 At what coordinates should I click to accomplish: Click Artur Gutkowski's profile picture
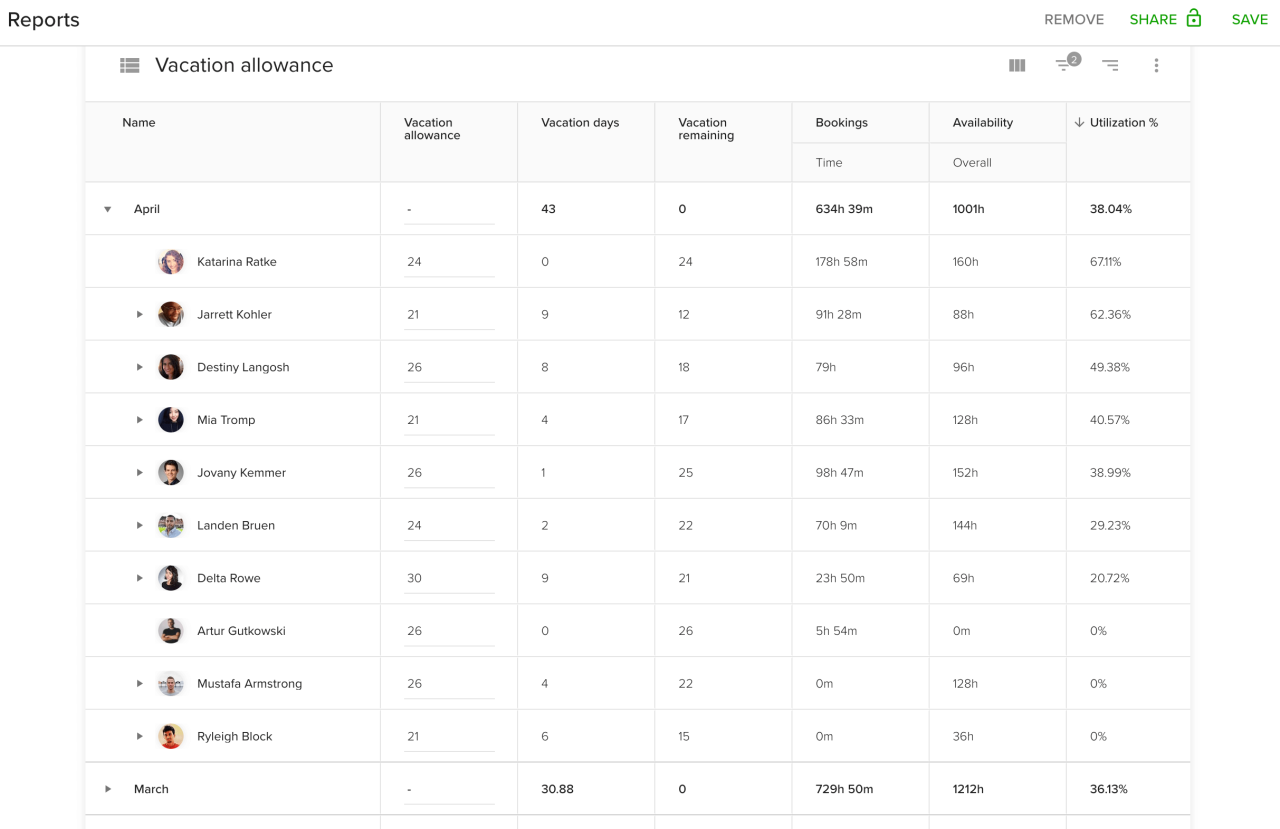[x=171, y=631]
